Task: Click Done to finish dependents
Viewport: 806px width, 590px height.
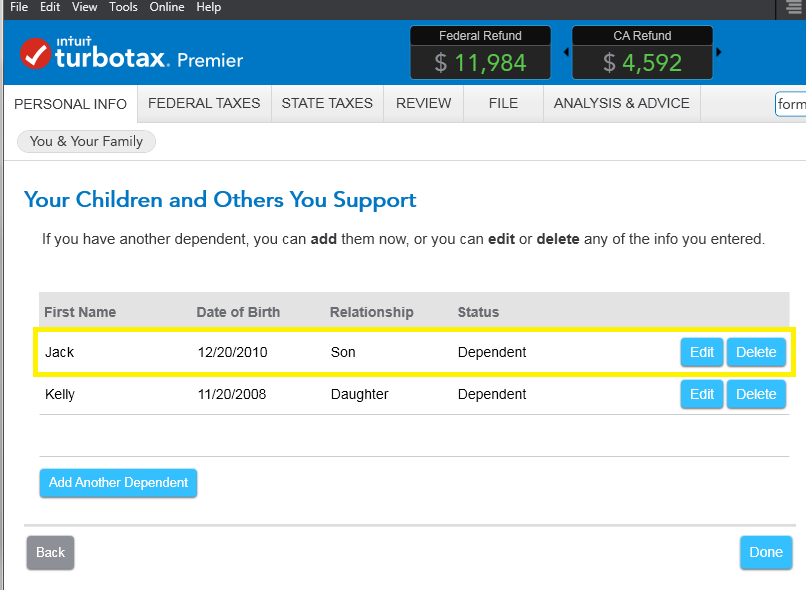Action: (x=766, y=552)
